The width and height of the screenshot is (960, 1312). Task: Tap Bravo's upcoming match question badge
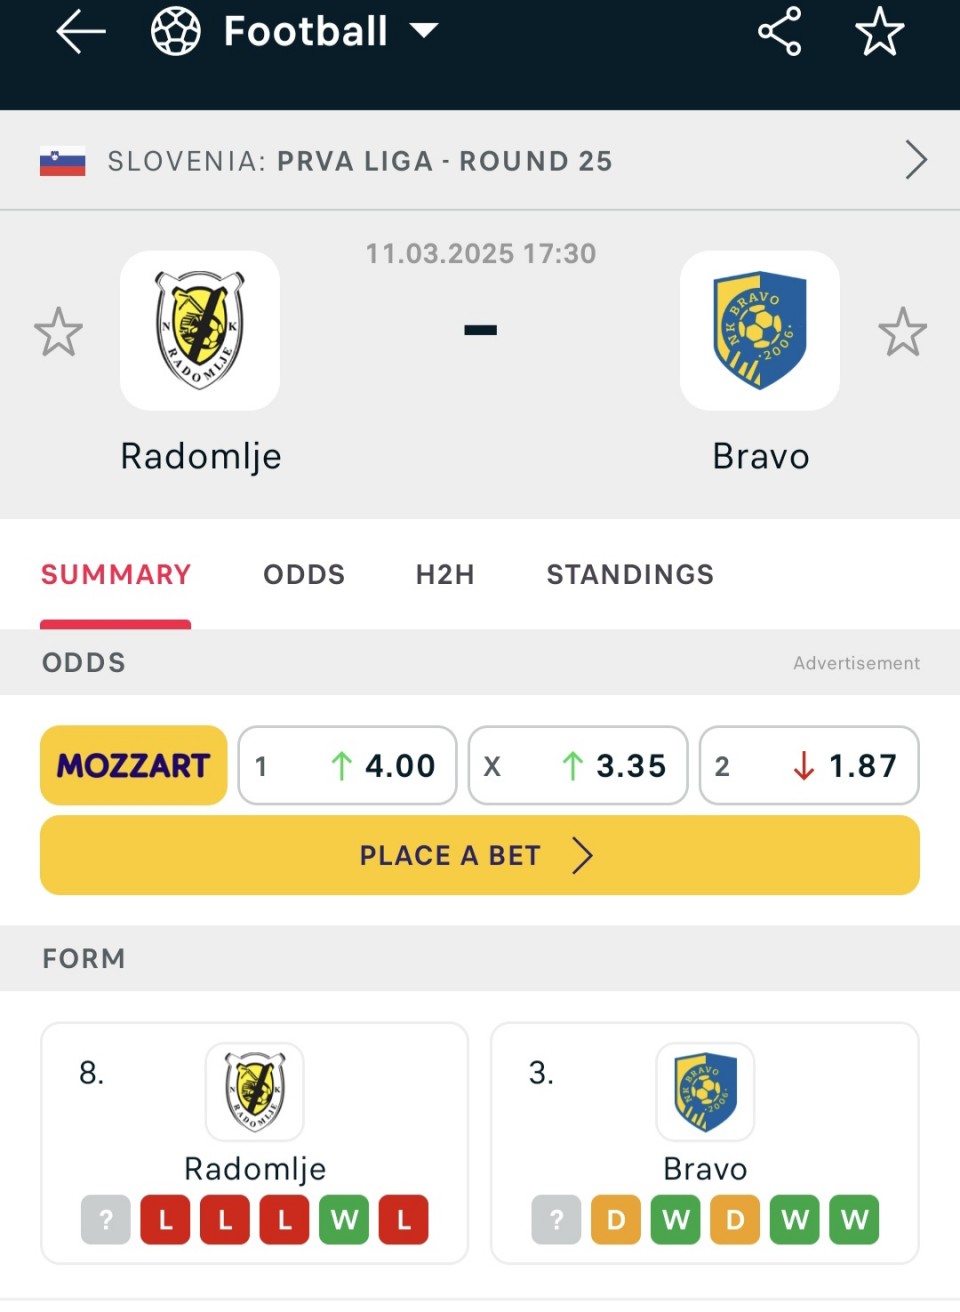(556, 1220)
